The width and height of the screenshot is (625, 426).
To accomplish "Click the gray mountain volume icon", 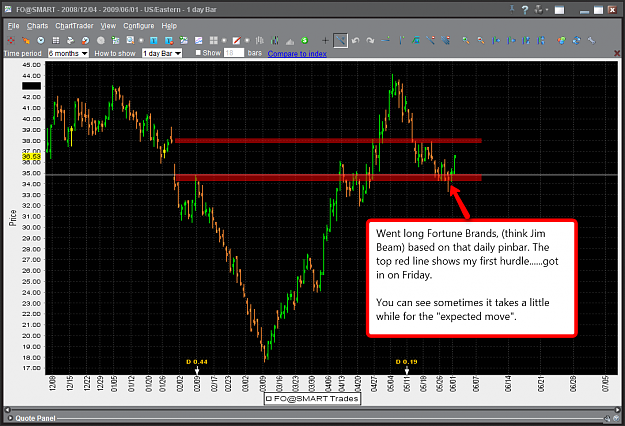I will click(x=290, y=41).
